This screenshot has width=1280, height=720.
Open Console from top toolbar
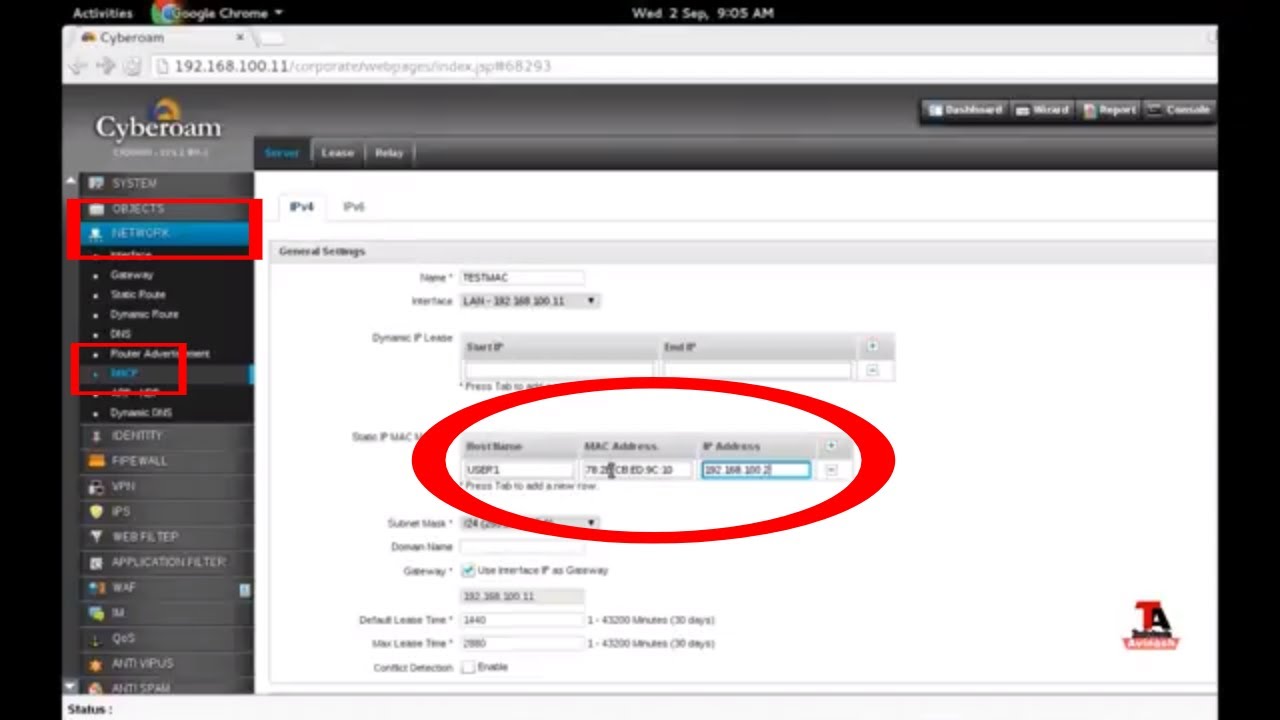[1178, 110]
